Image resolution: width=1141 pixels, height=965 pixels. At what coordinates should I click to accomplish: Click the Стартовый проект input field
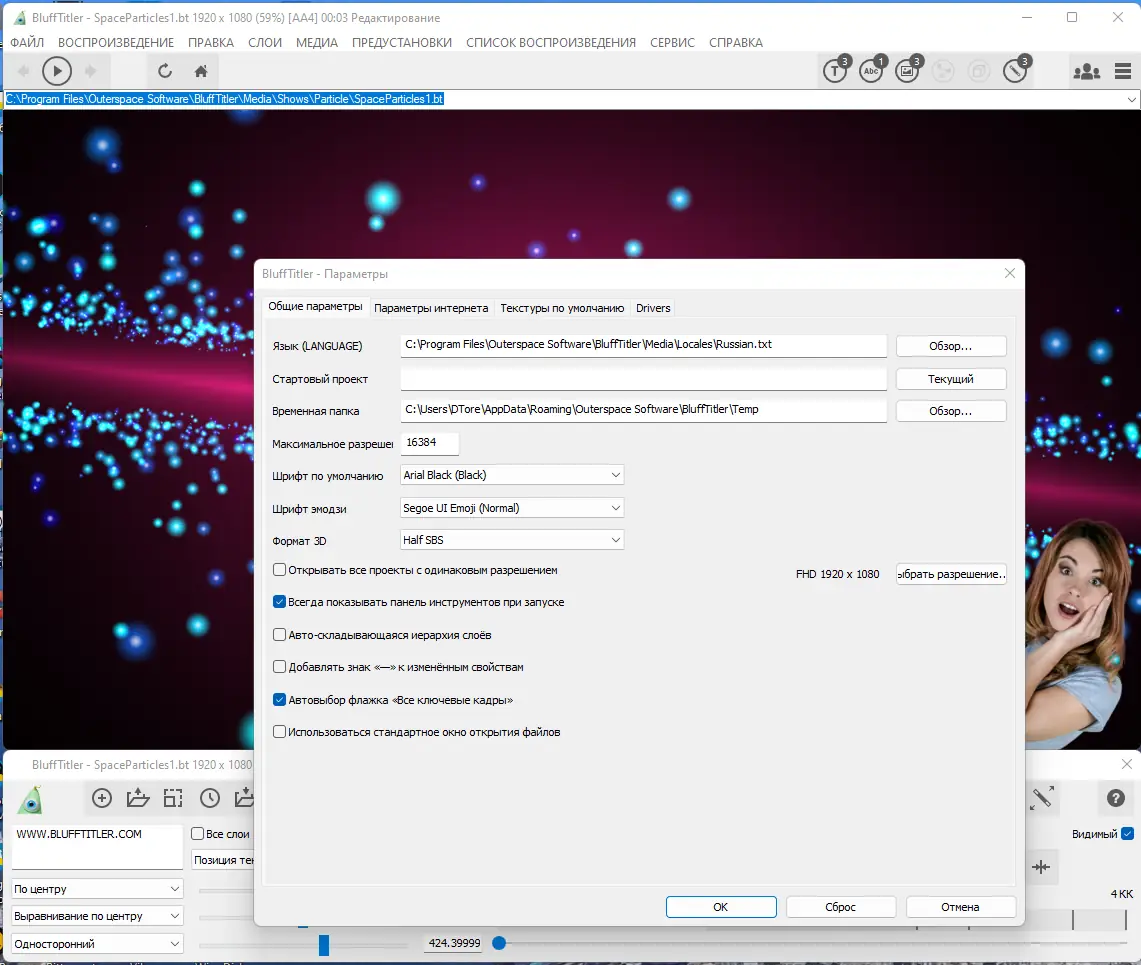point(643,378)
